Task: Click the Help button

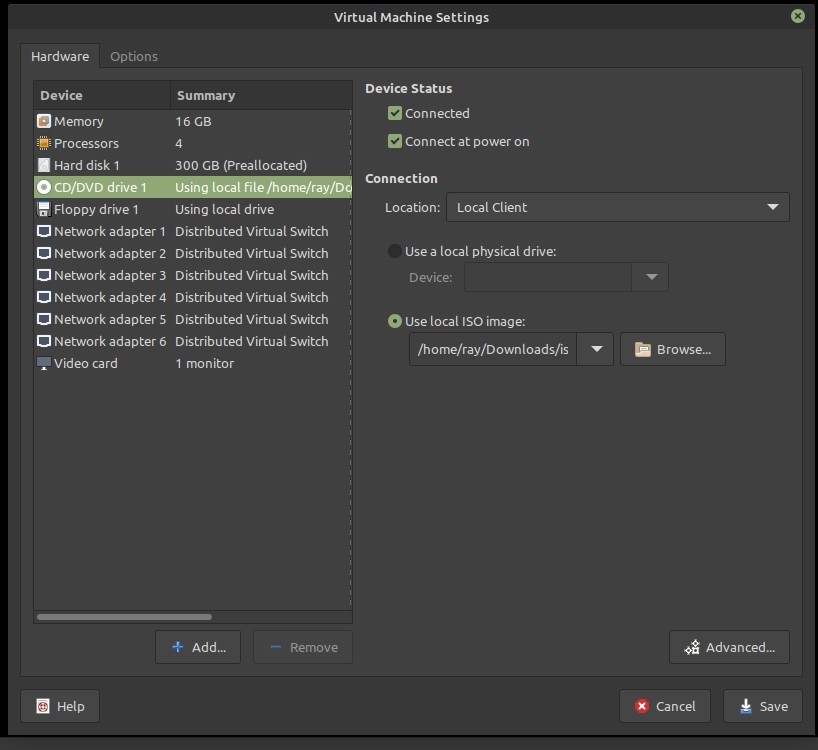Action: tap(60, 706)
